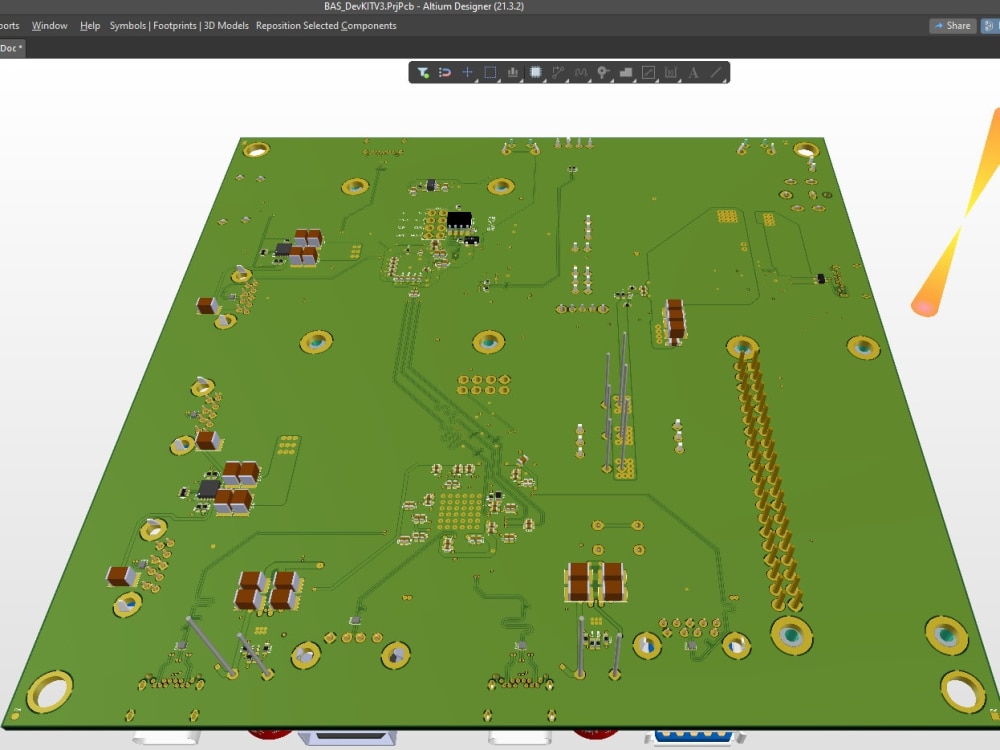Select the place component chip icon
The width and height of the screenshot is (1000, 750).
coord(536,71)
